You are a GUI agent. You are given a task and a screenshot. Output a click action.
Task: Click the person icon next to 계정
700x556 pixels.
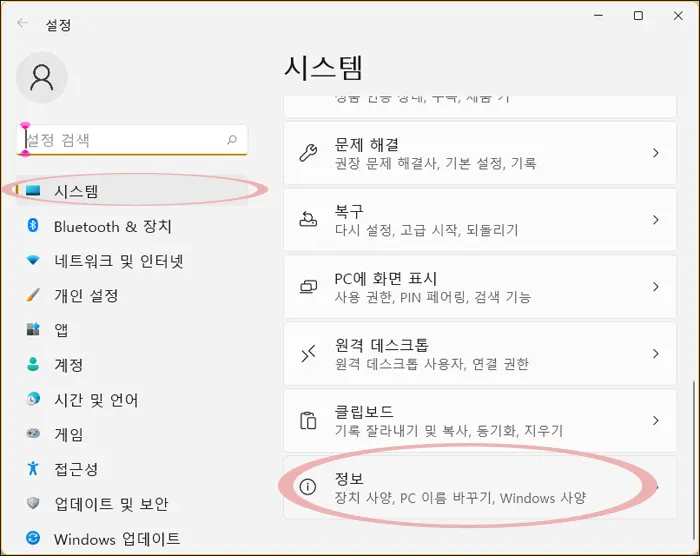click(33, 364)
